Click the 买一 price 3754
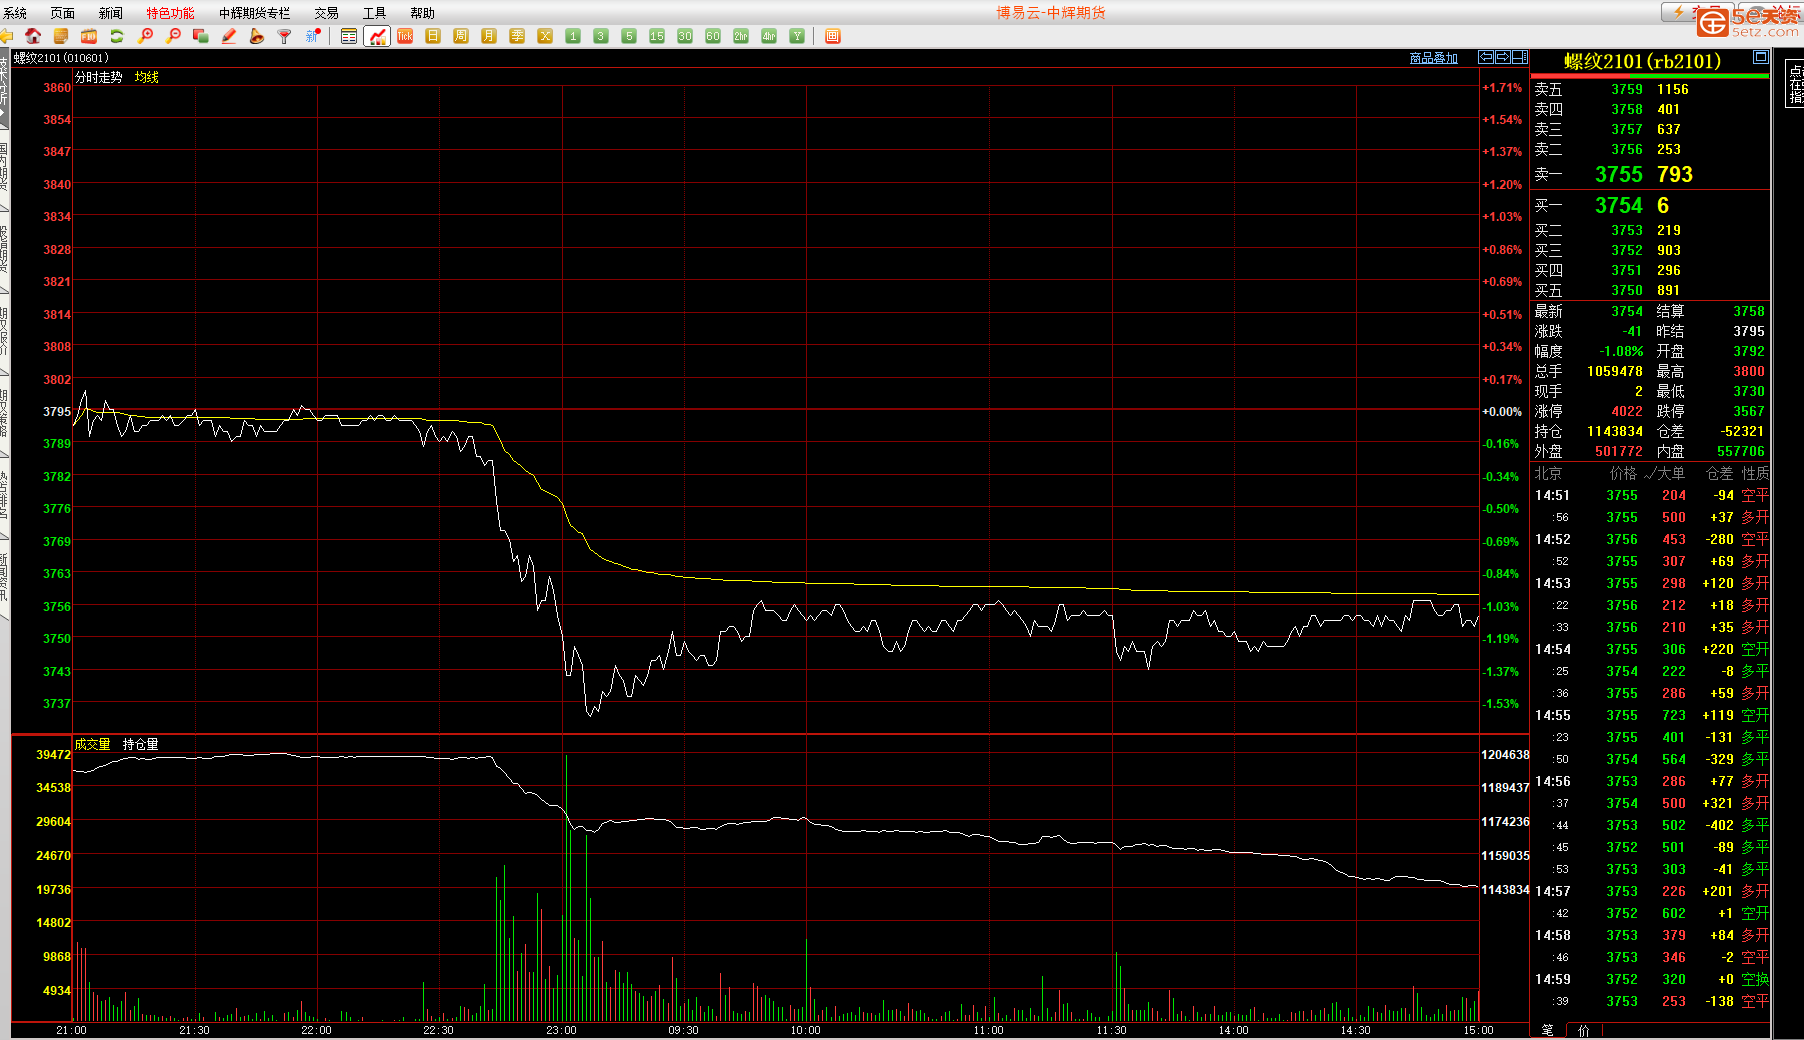This screenshot has width=1804, height=1040. click(1619, 205)
